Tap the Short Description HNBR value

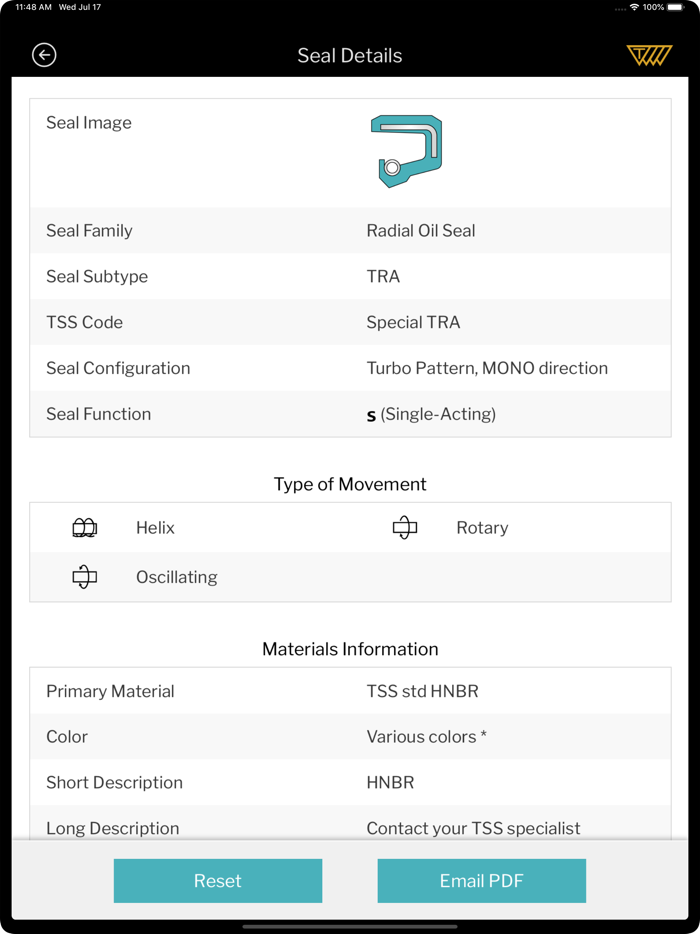click(x=390, y=783)
